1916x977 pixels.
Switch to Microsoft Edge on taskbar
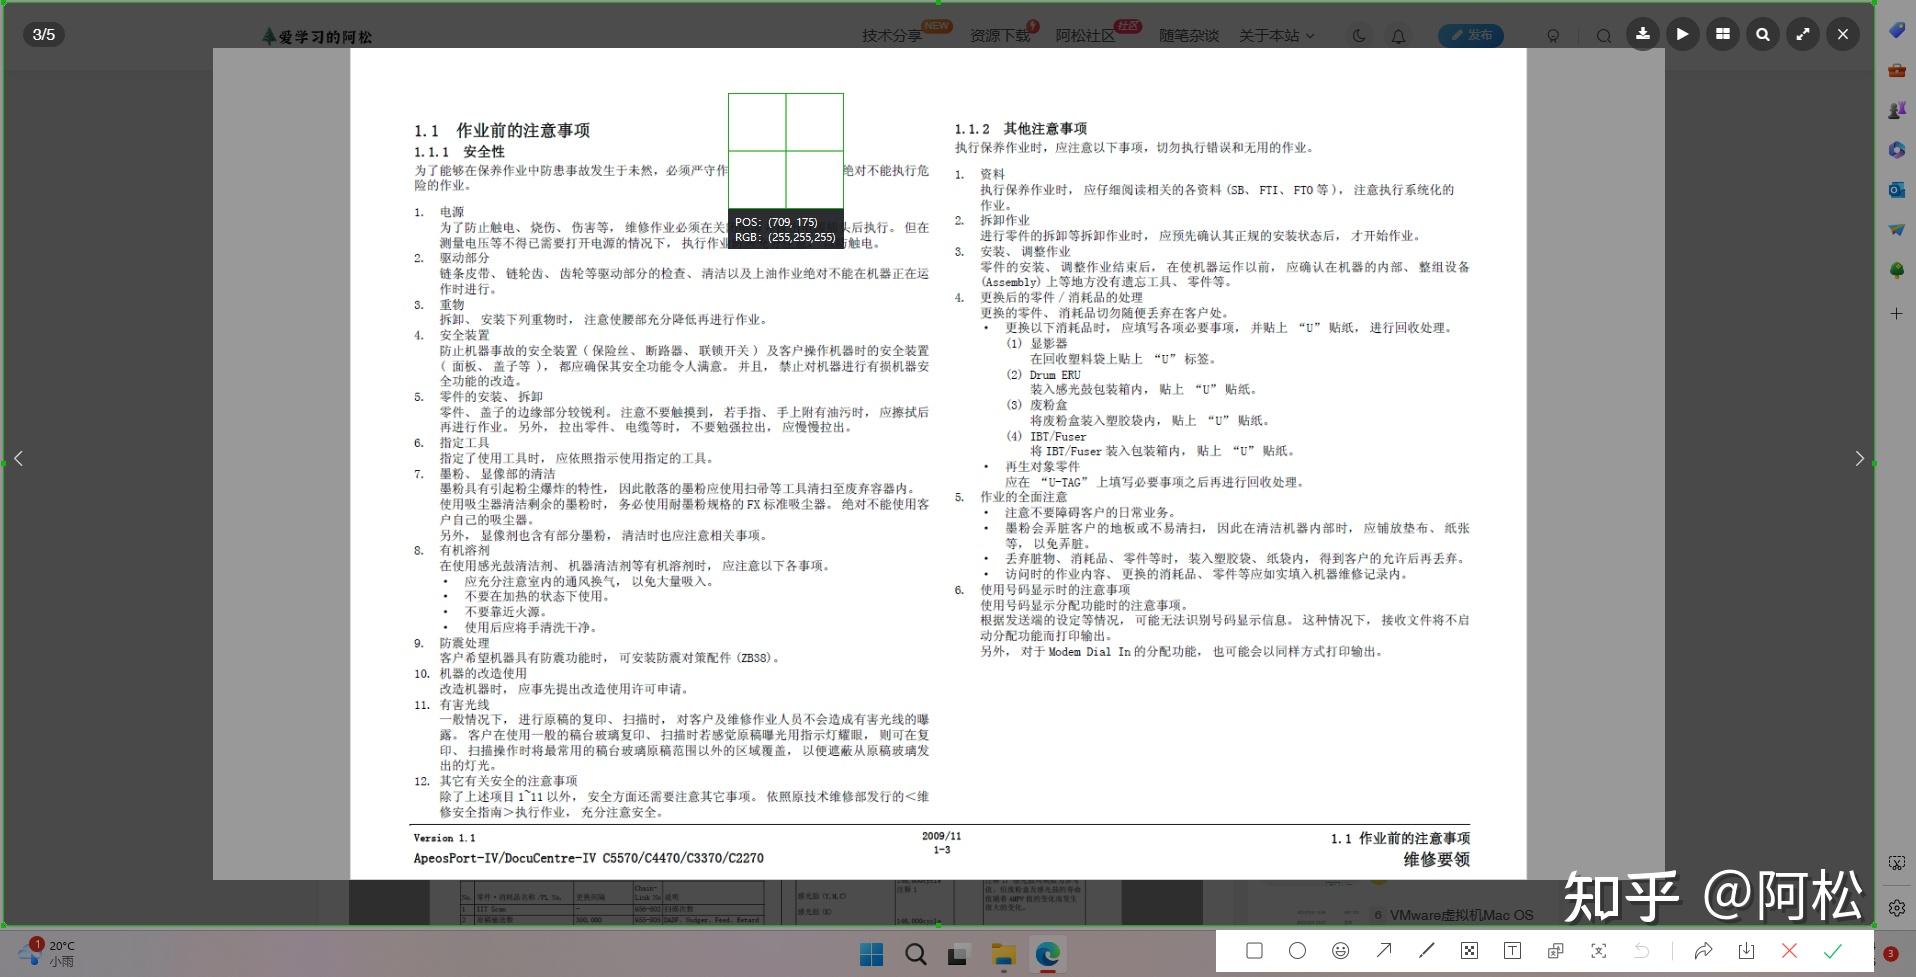point(1047,955)
